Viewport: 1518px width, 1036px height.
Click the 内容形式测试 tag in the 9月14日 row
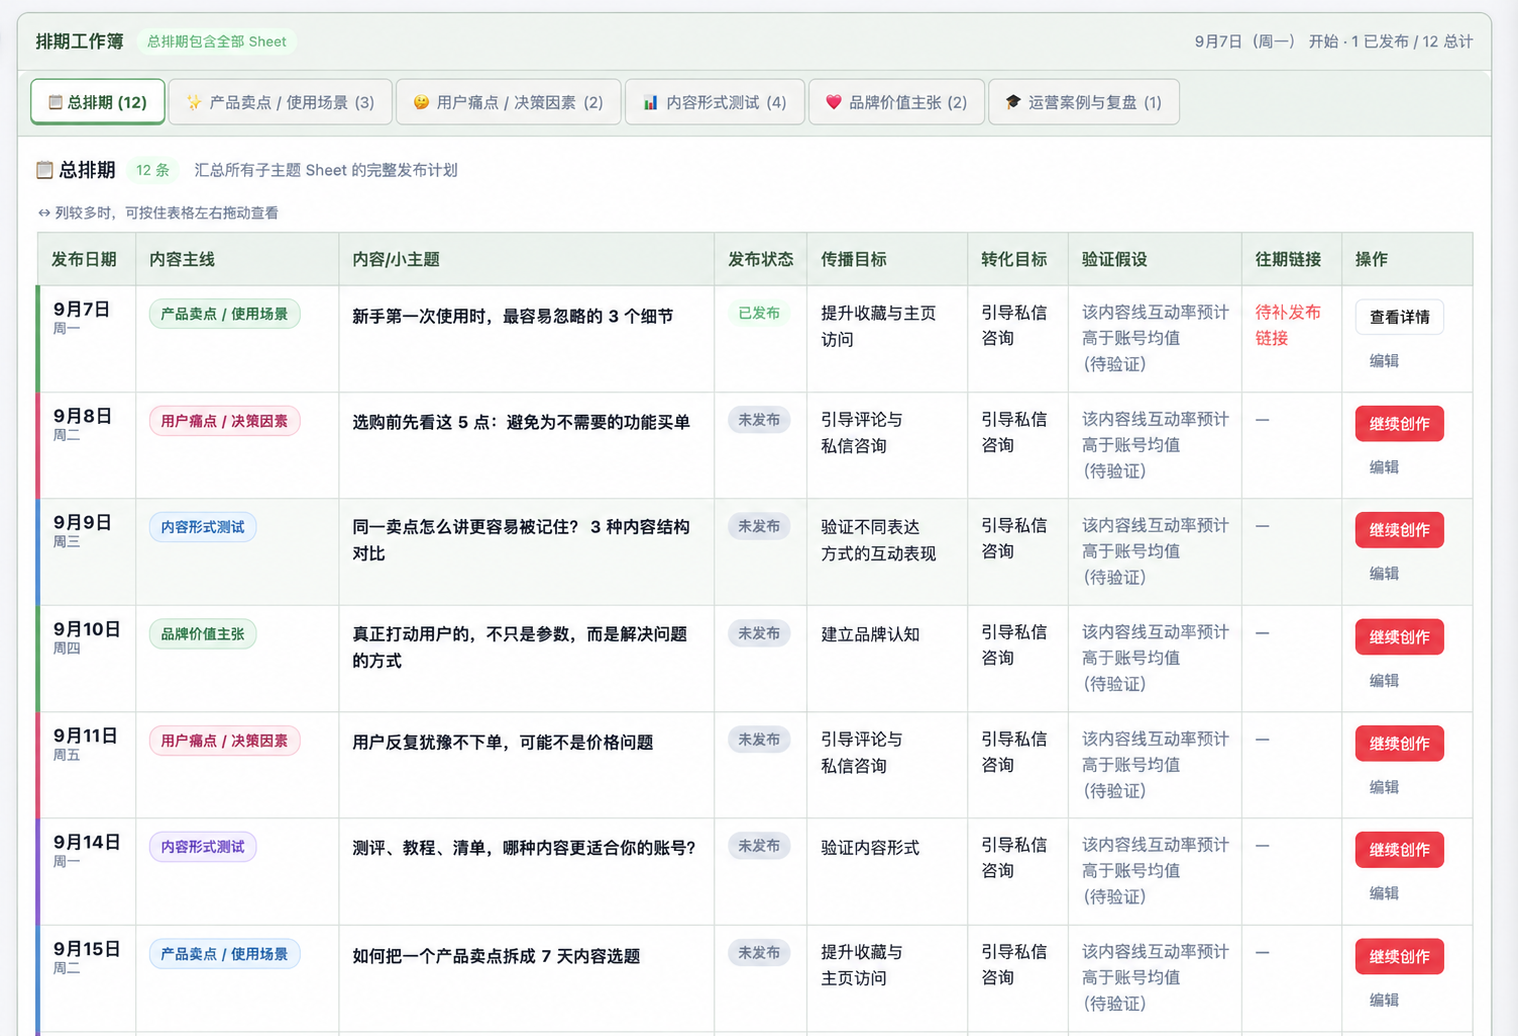click(202, 847)
